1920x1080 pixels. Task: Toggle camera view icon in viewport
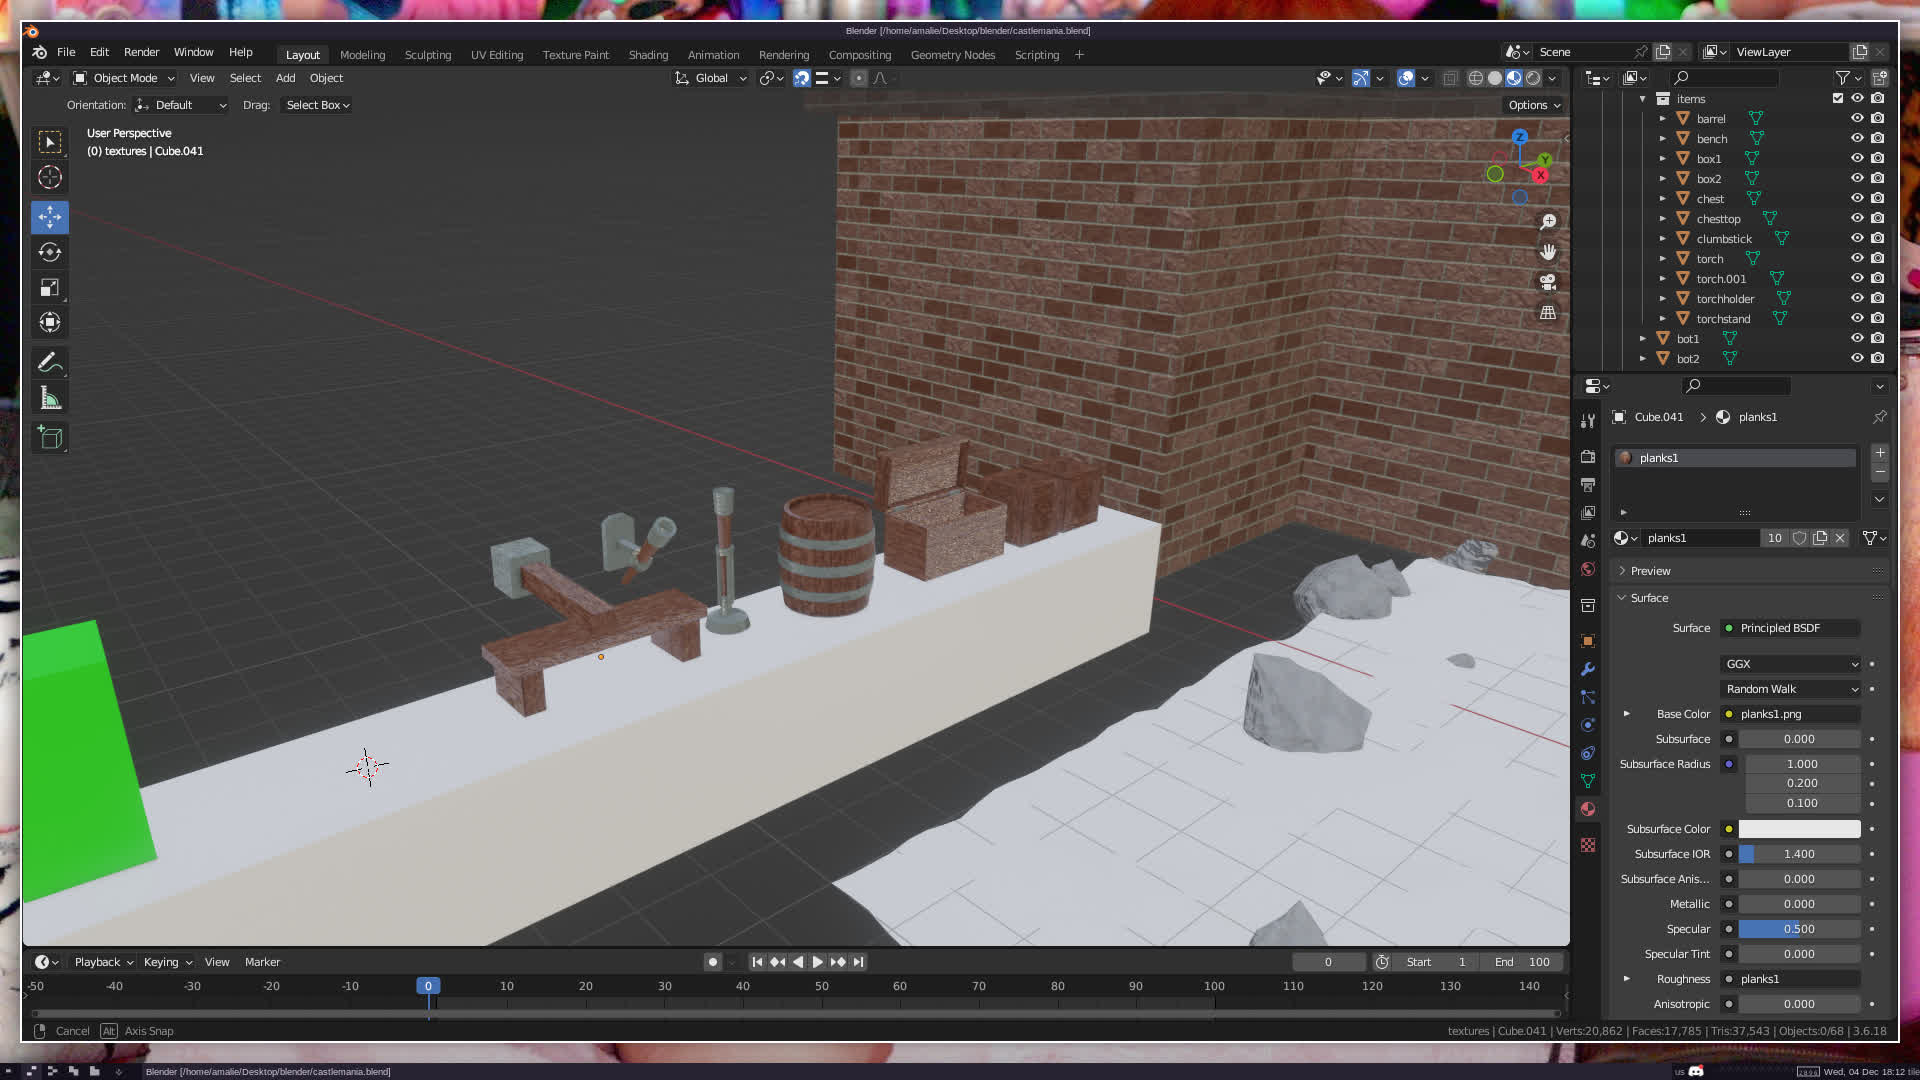click(x=1548, y=282)
